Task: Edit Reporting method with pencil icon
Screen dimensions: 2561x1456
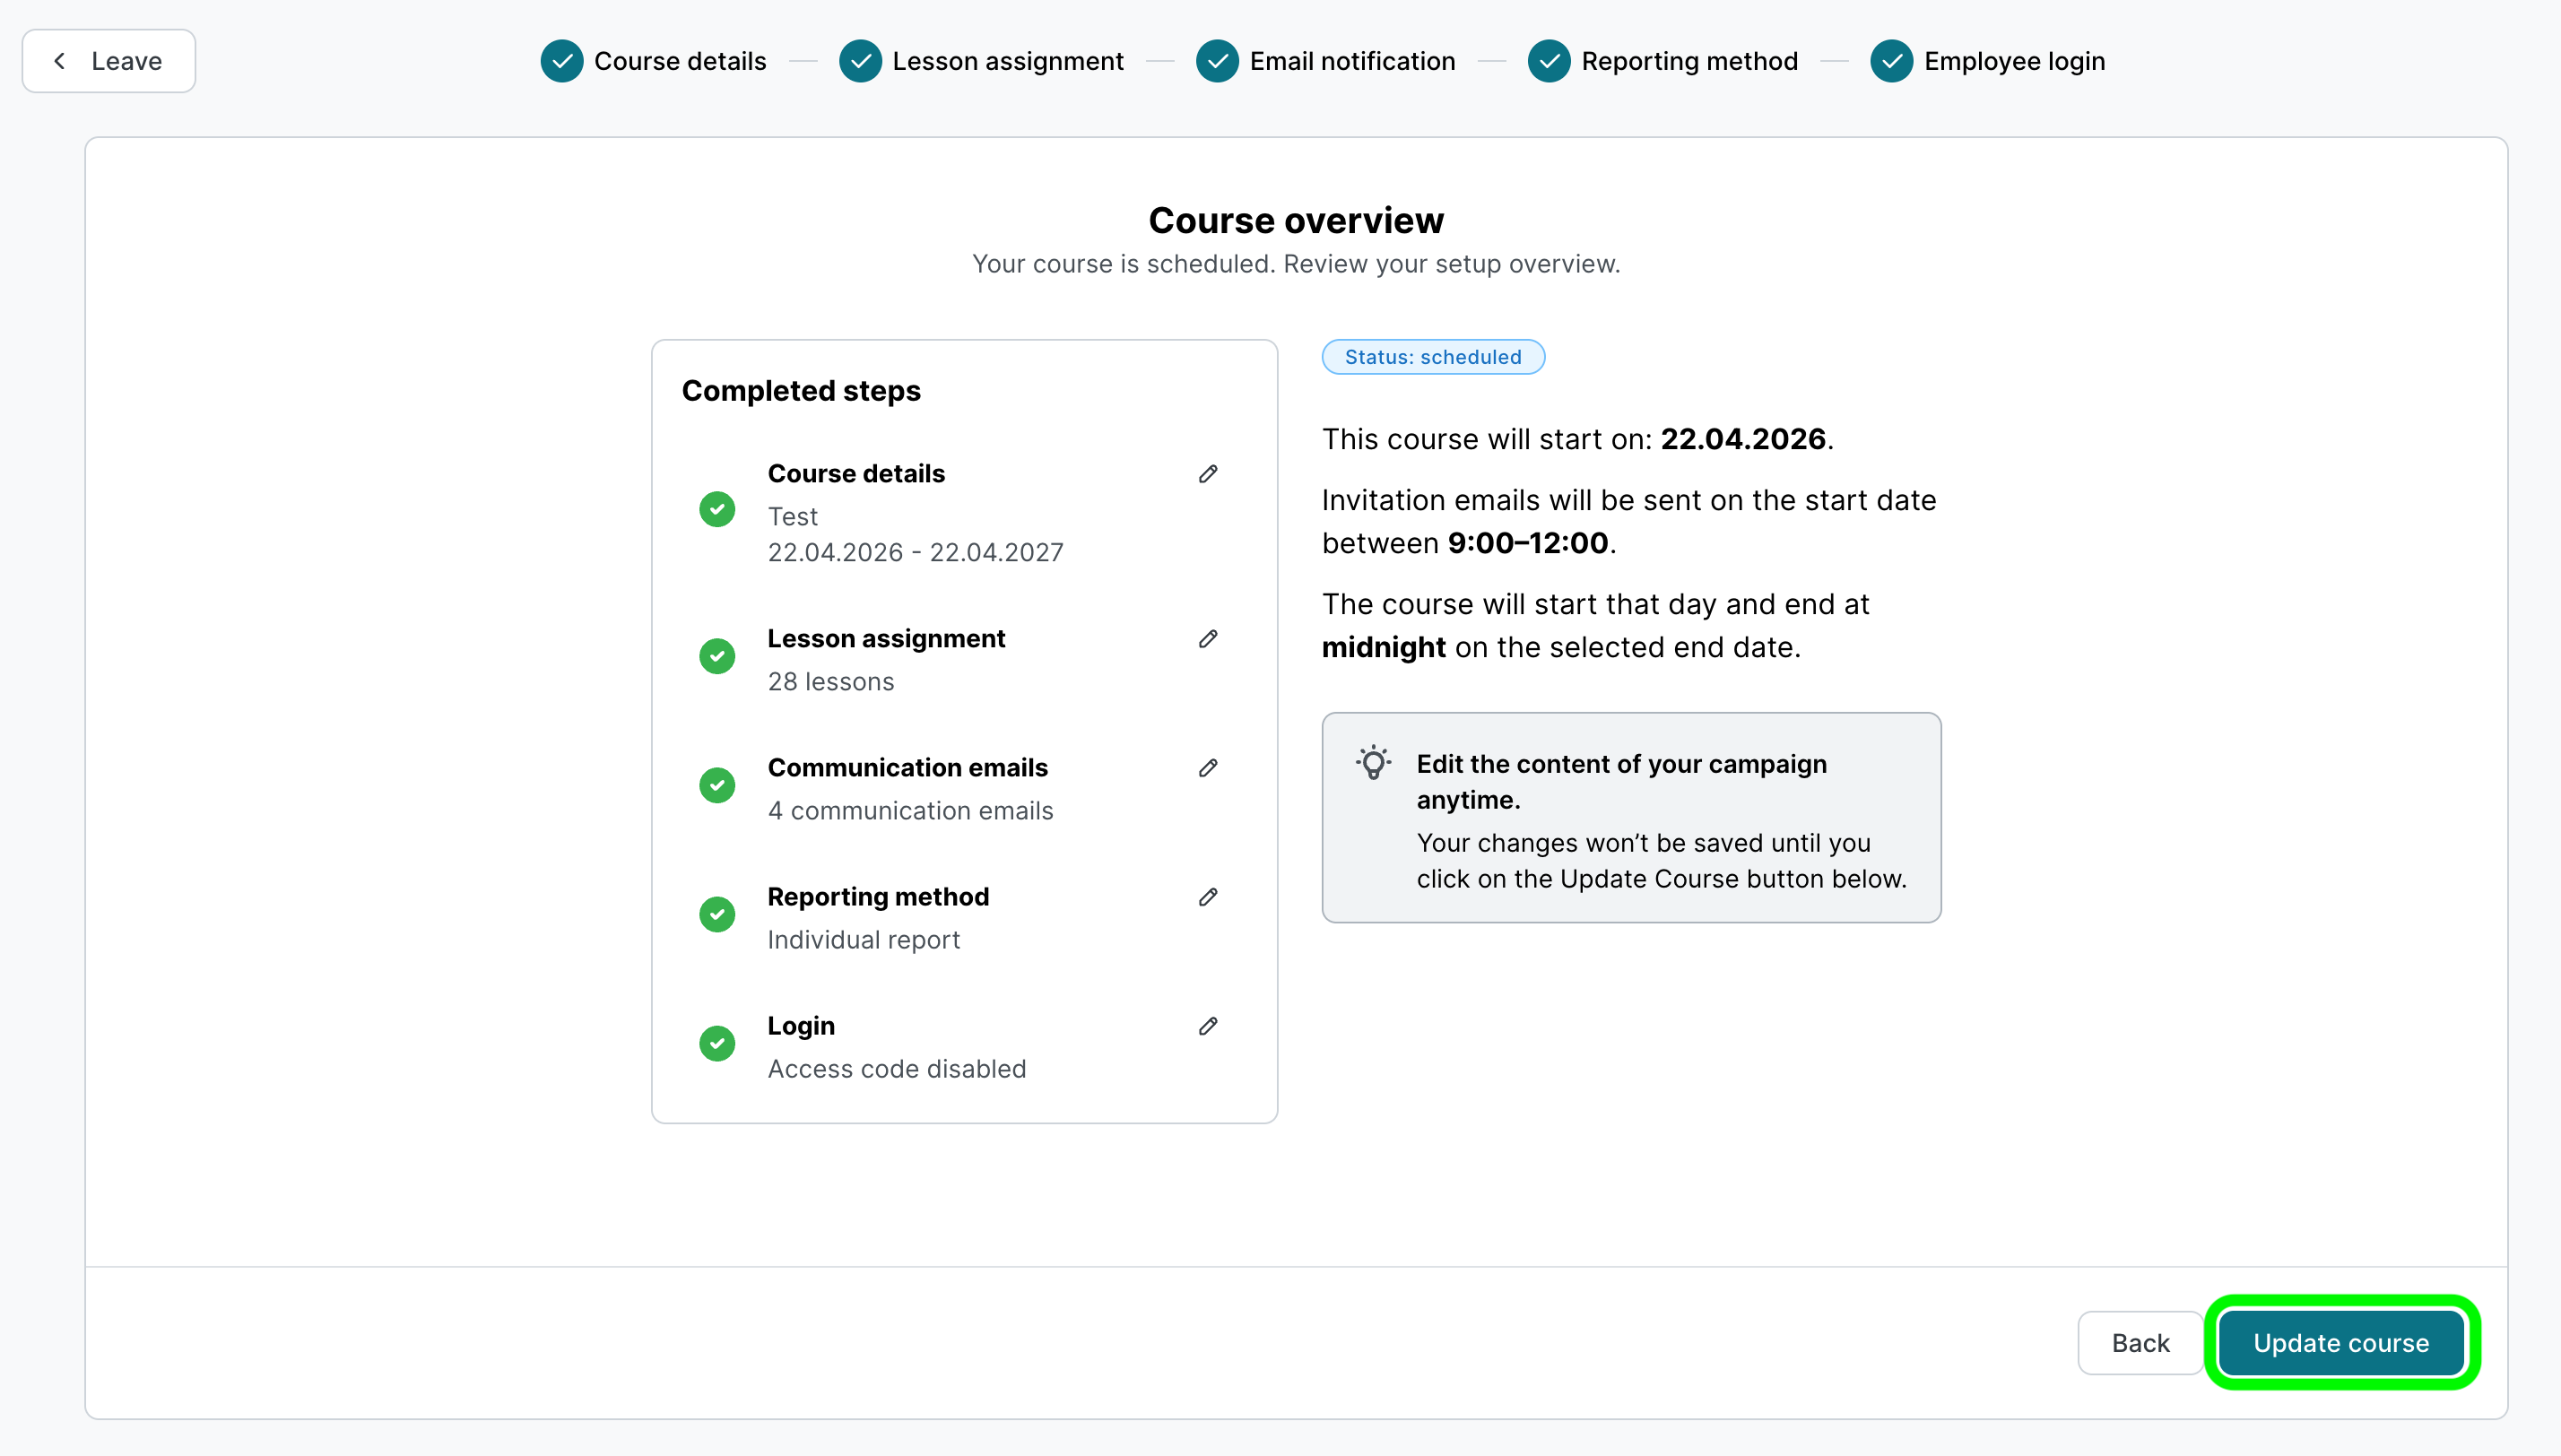Action: coord(1207,897)
